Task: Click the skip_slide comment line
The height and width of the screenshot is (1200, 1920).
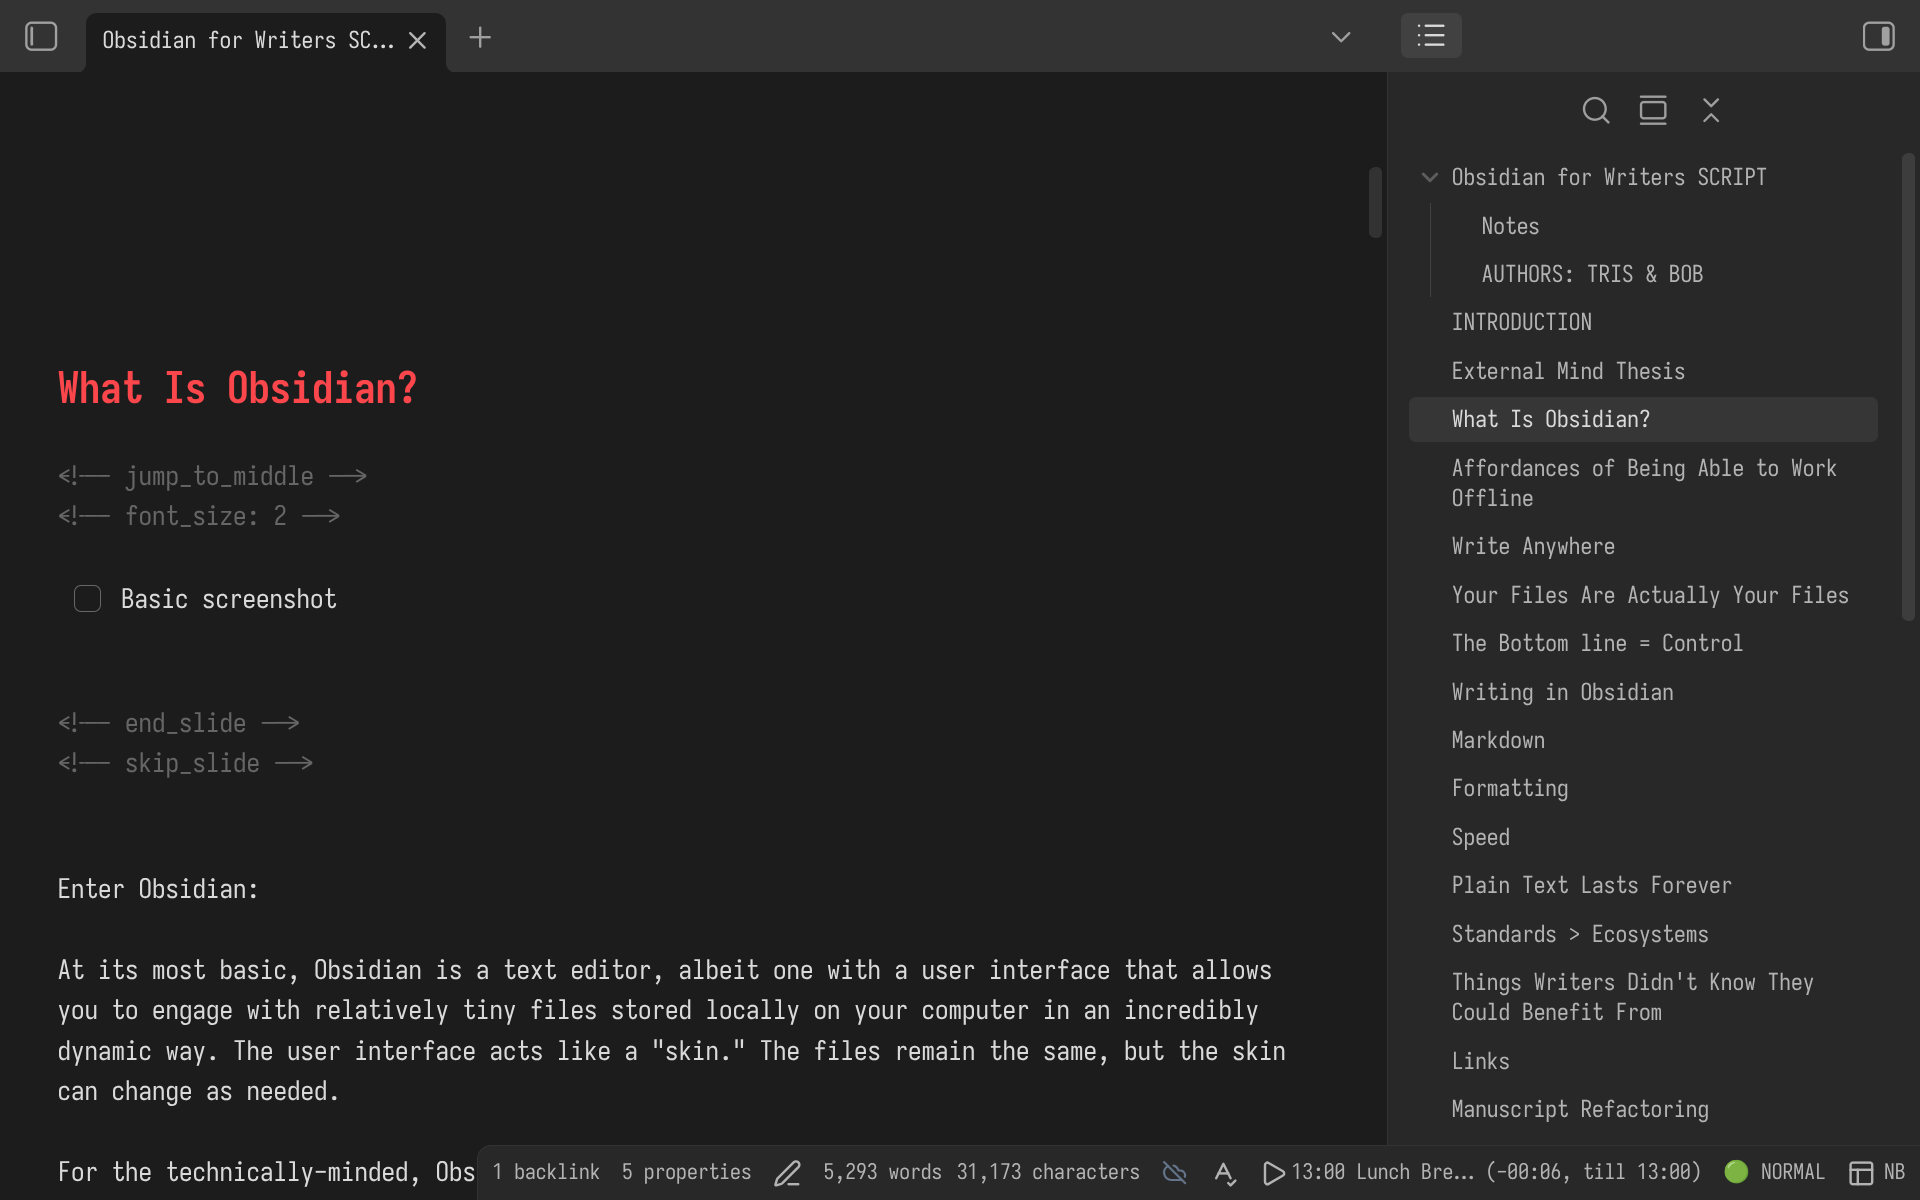Action: coord(186,763)
